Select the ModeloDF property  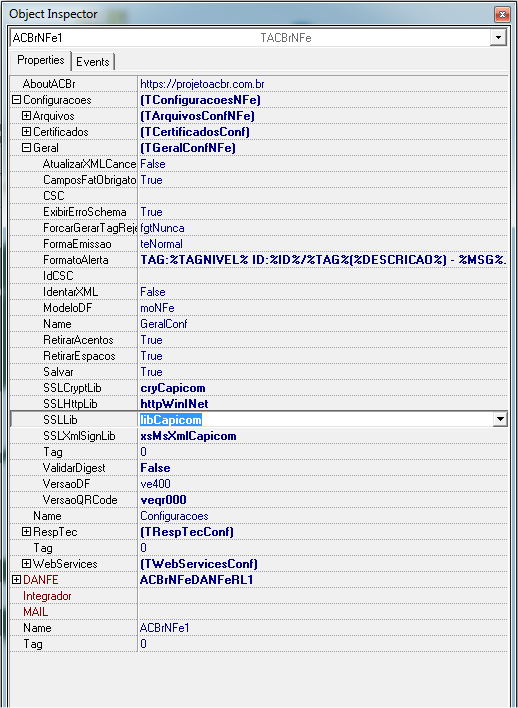pyautogui.click(x=67, y=308)
